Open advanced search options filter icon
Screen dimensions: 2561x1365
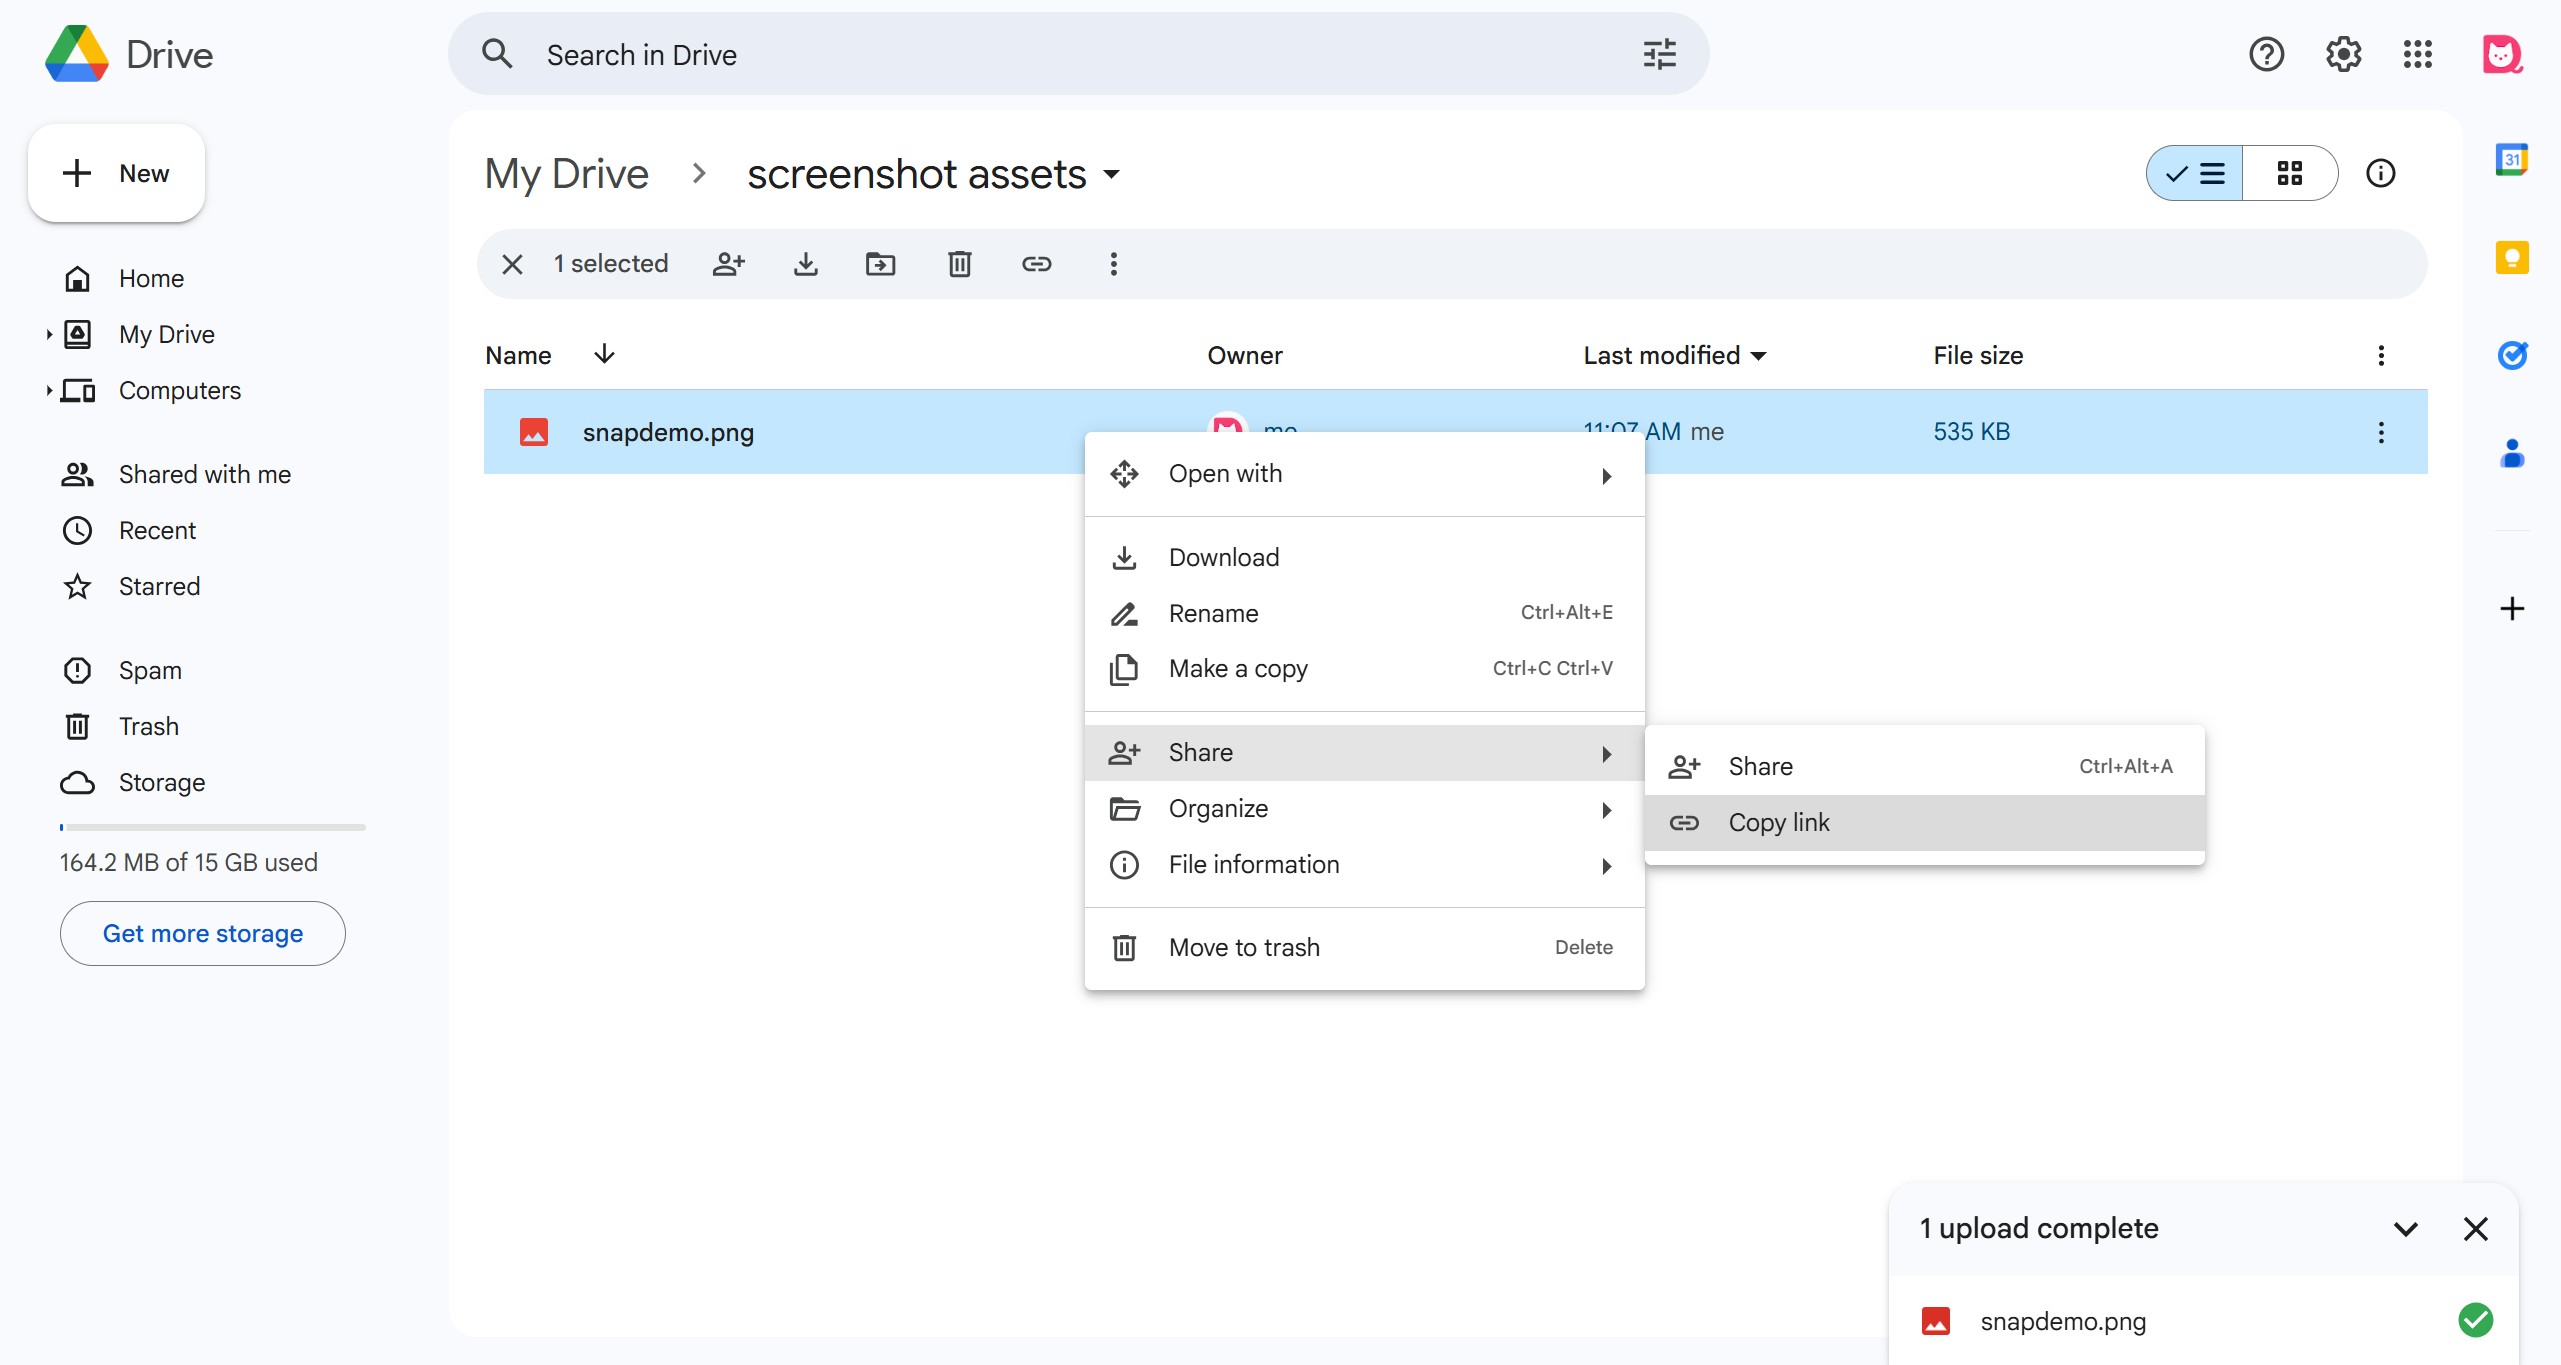click(1659, 54)
